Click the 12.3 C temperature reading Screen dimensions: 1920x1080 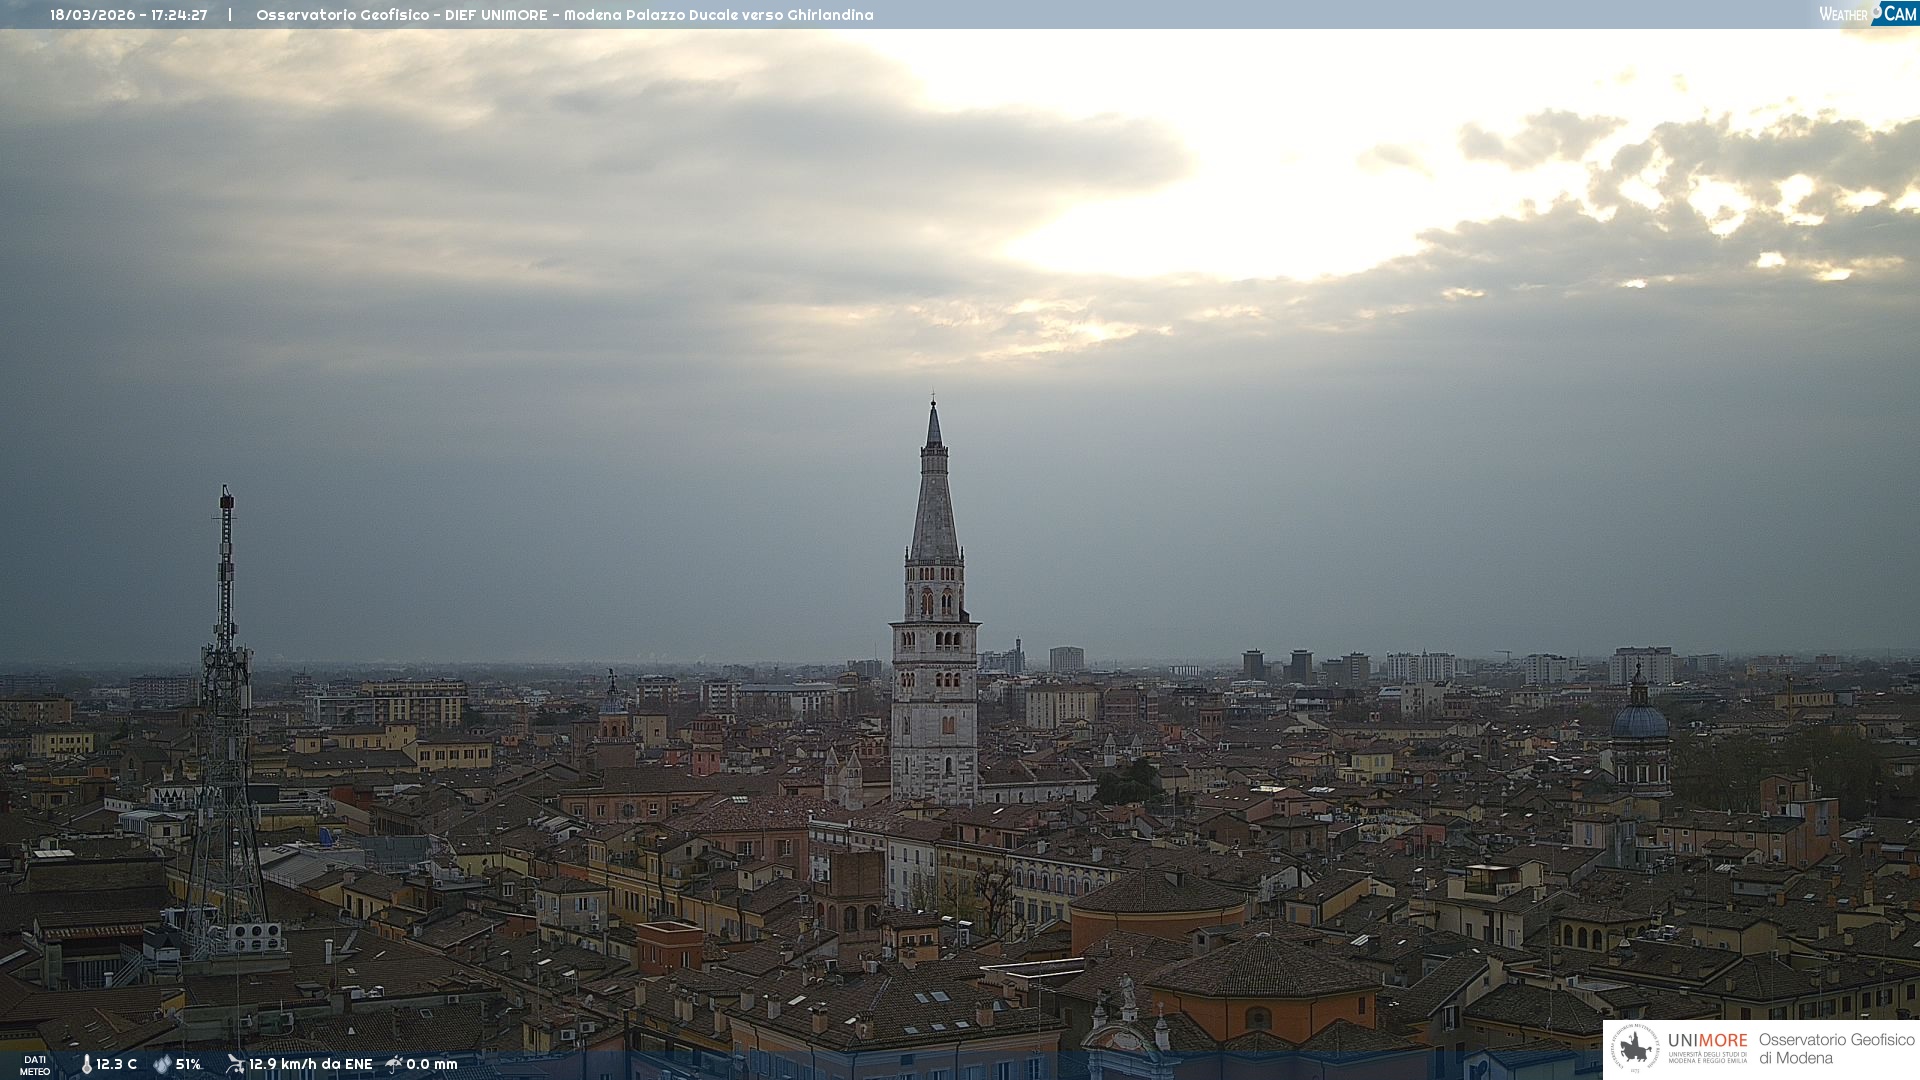(x=116, y=1064)
